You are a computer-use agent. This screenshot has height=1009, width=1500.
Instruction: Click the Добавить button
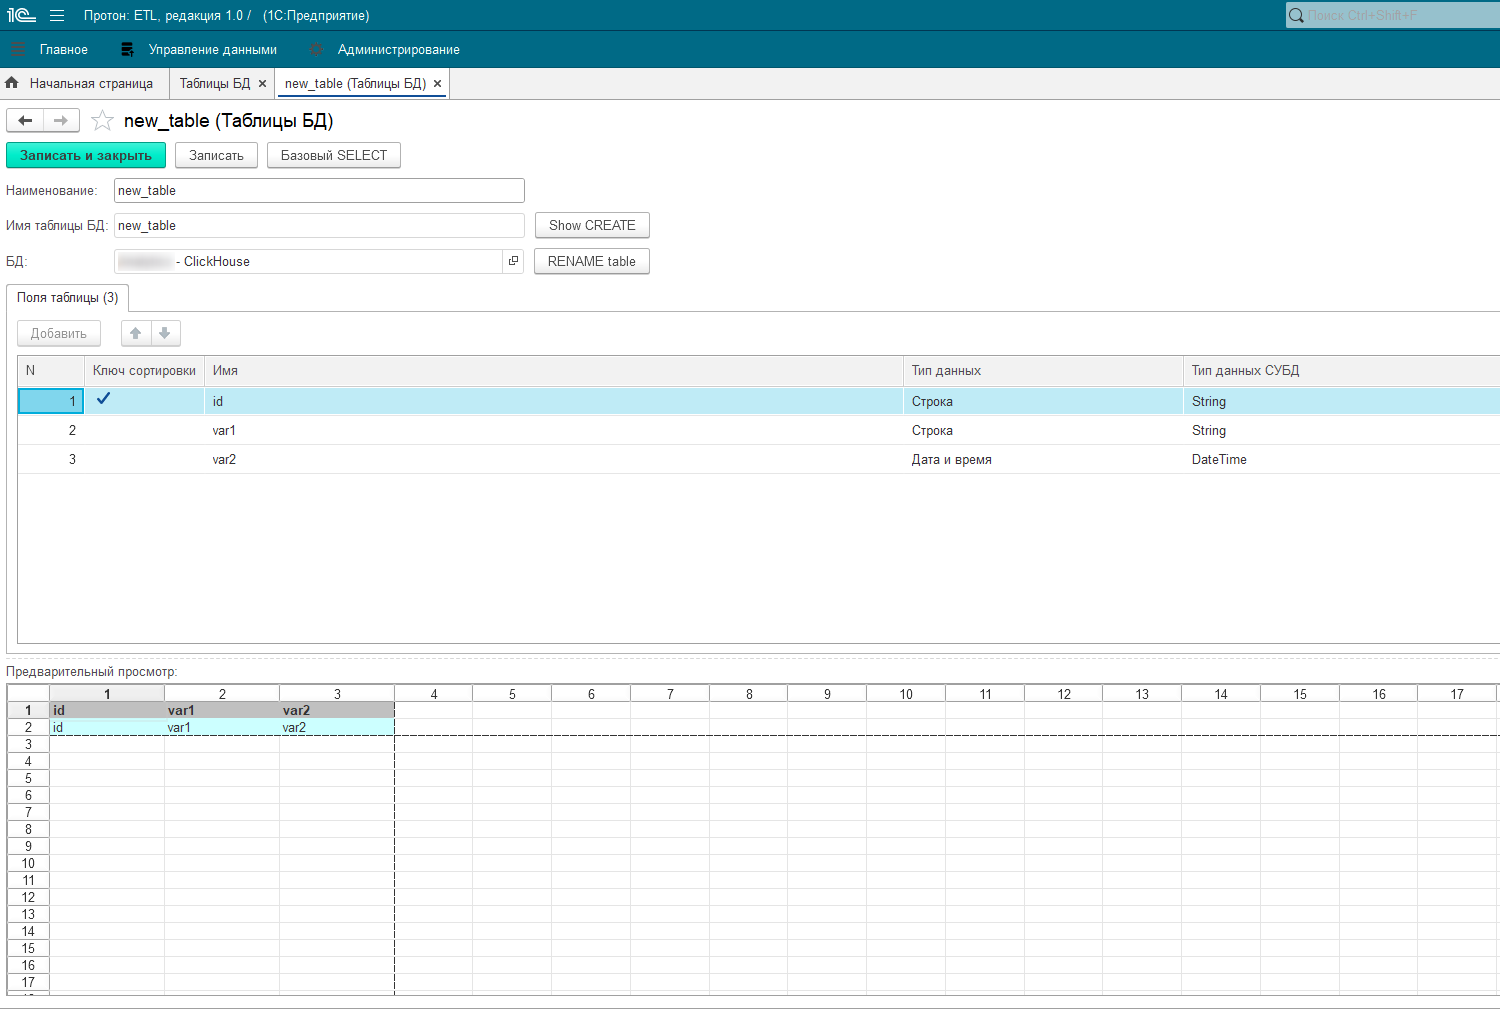point(59,333)
